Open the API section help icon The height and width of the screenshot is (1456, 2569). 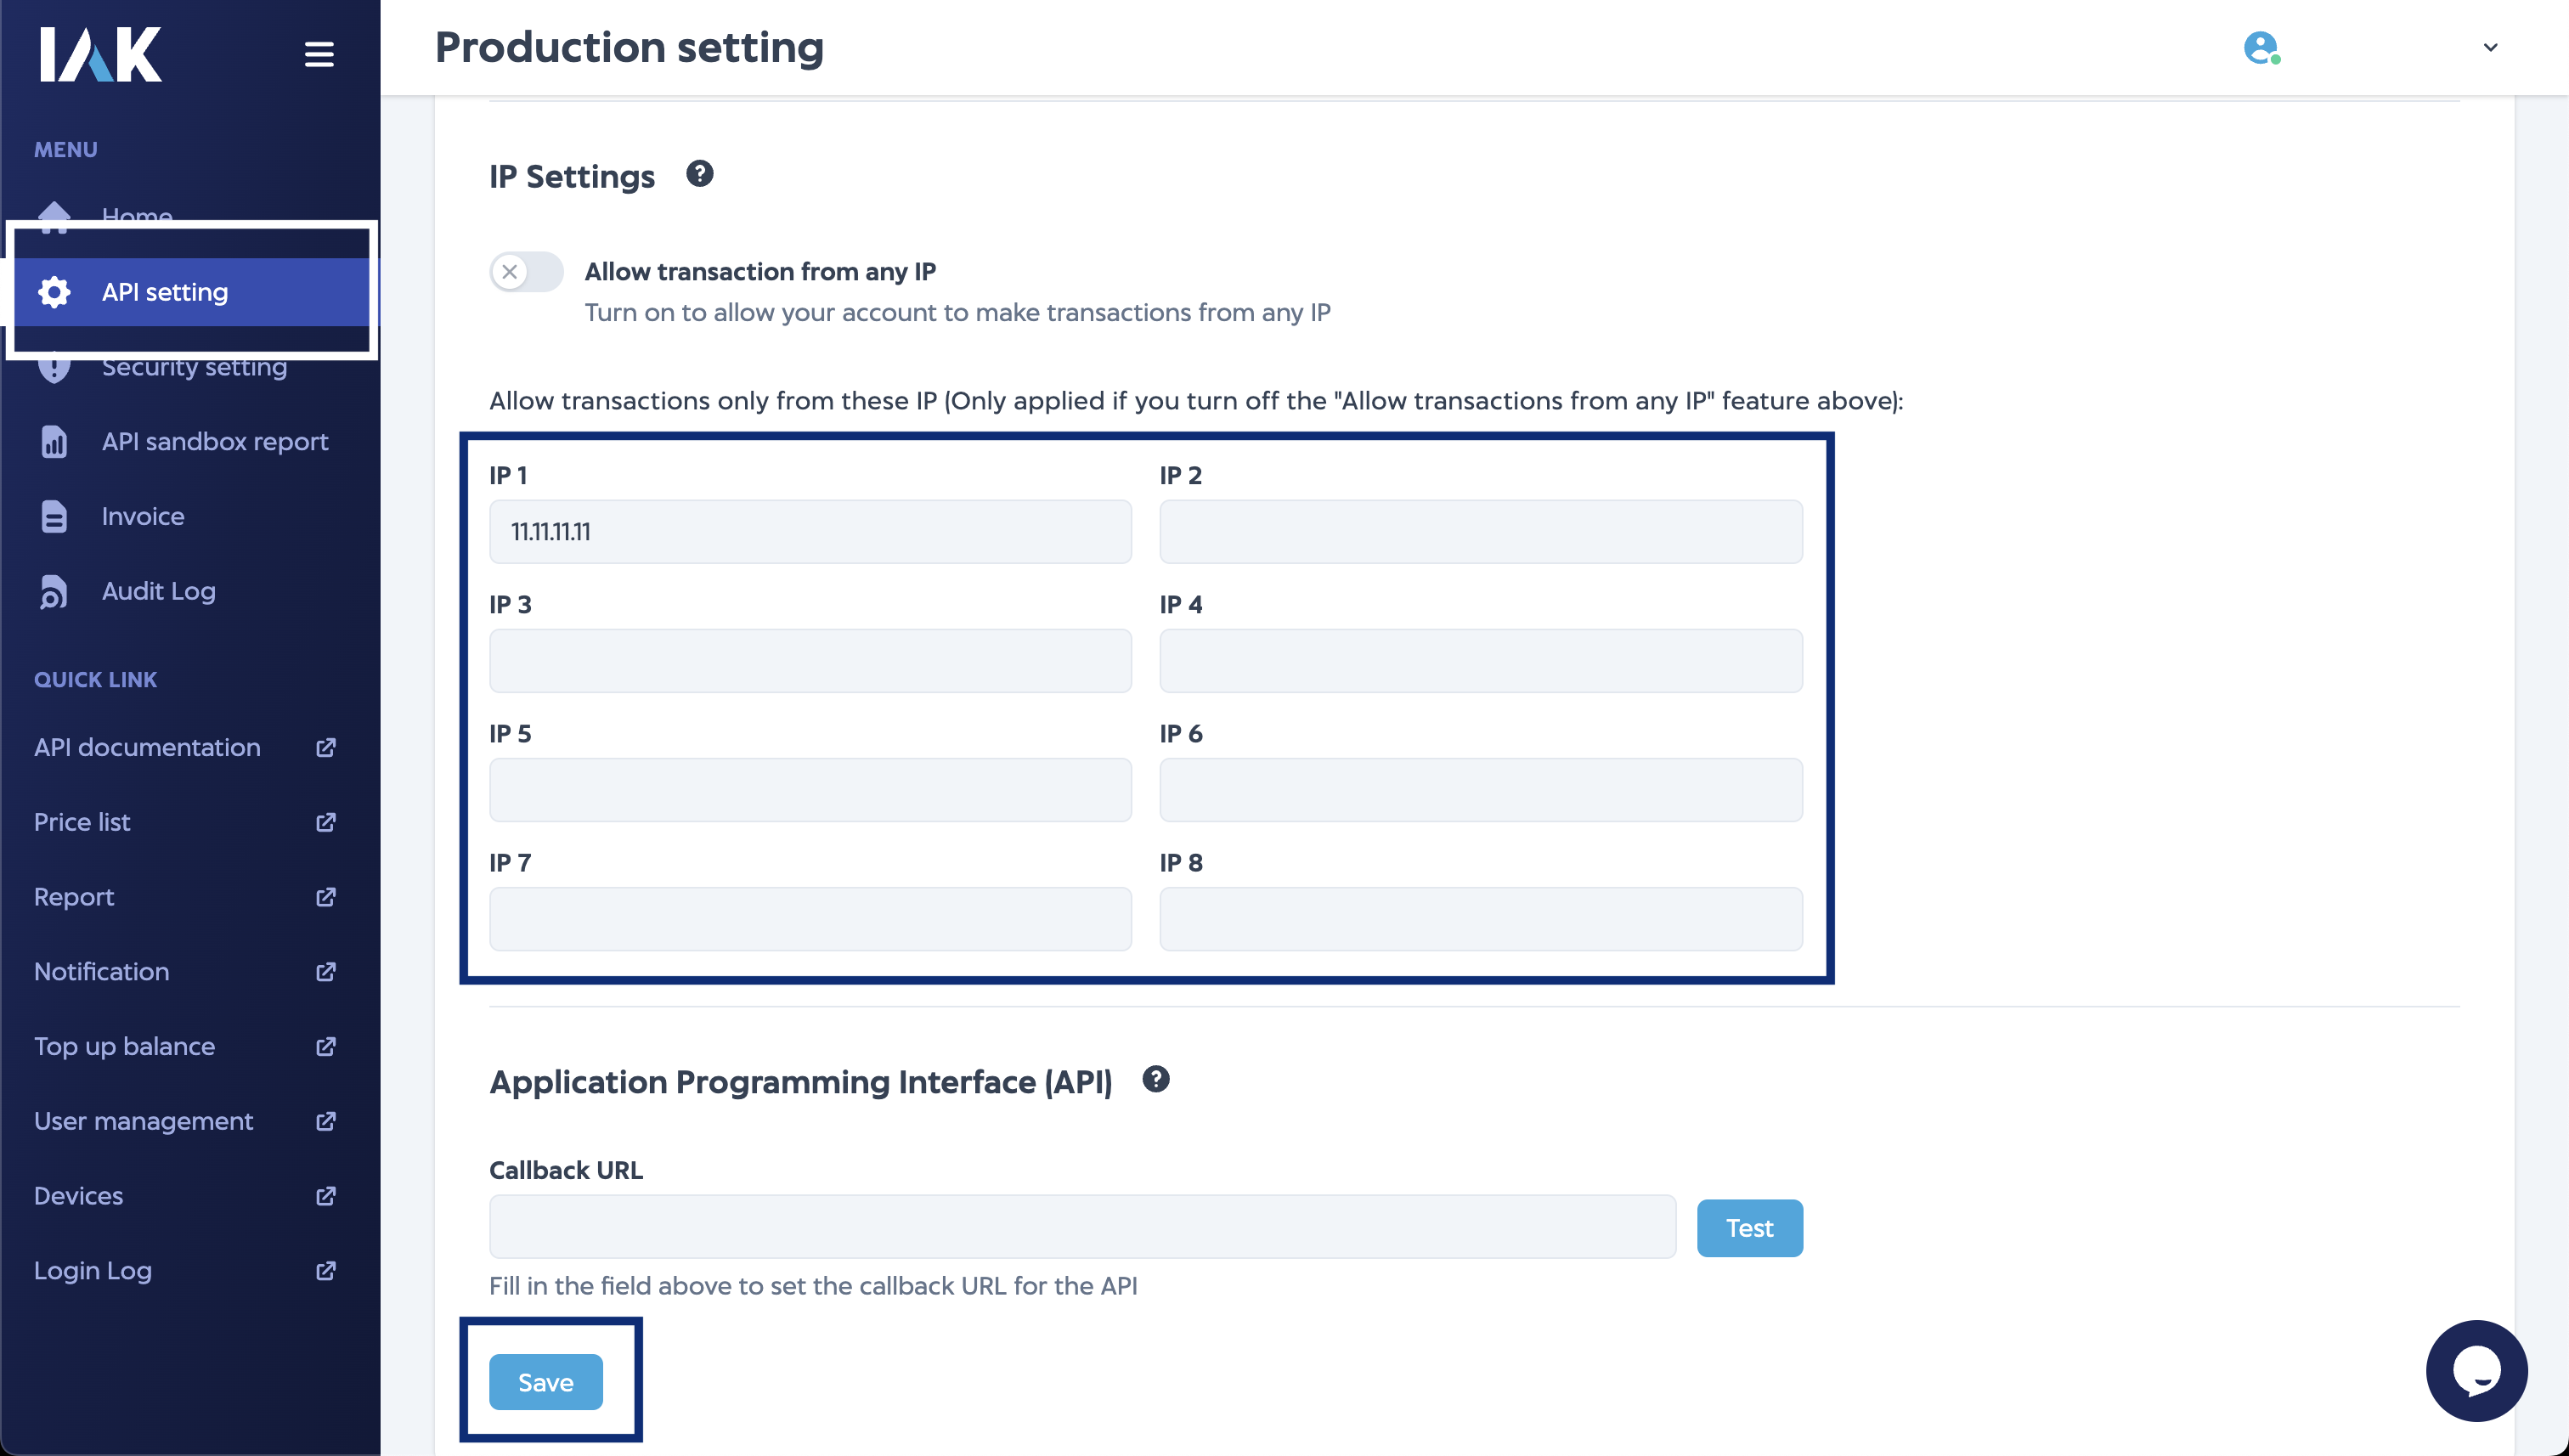click(1157, 1079)
